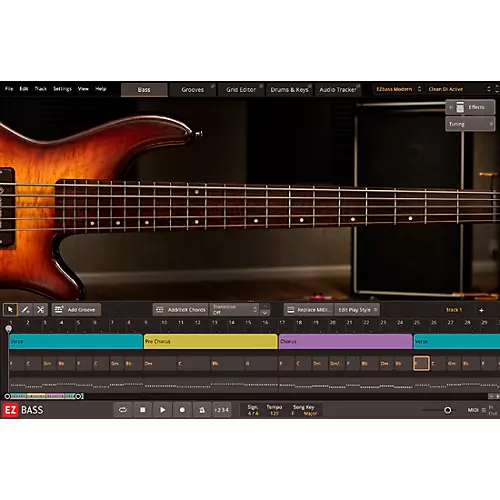The image size is (500, 500).
Task: Select the highlighted F chord at bar 25
Action: [x=421, y=363]
